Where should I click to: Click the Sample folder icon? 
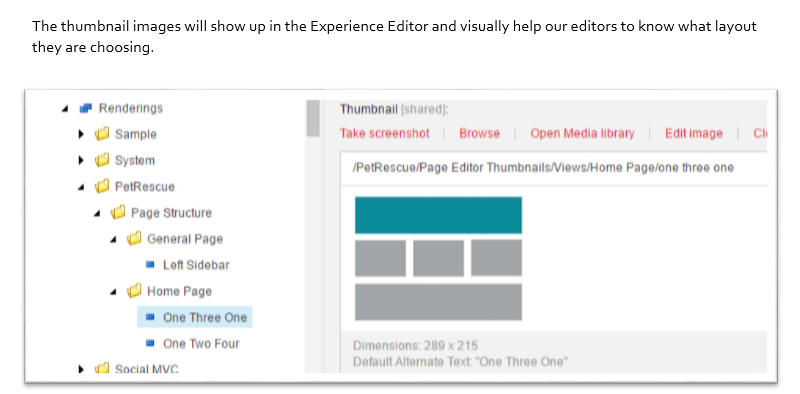pyautogui.click(x=102, y=134)
